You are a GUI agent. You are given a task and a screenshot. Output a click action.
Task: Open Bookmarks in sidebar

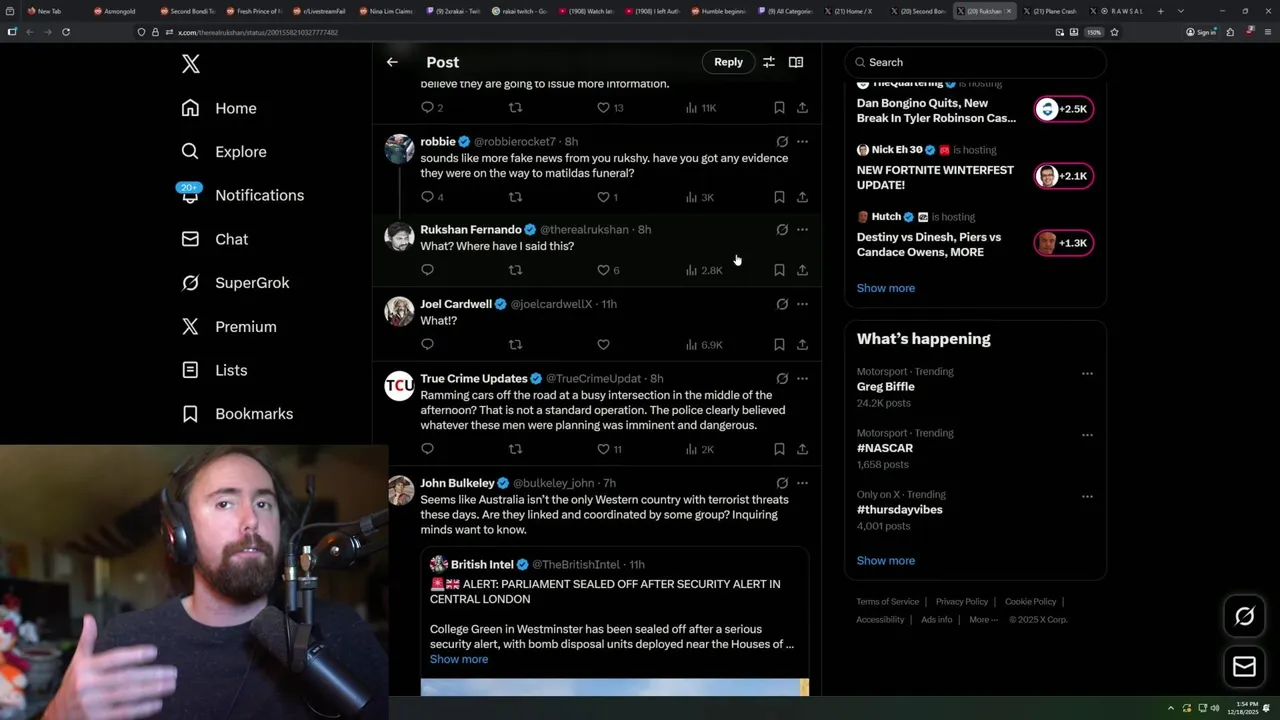[x=238, y=414]
